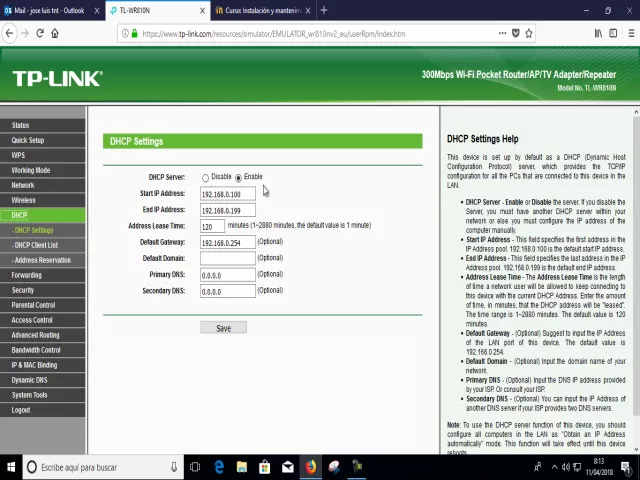This screenshot has width=640, height=480.
Task: Show hidden system tray icons
Action: click(x=554, y=467)
